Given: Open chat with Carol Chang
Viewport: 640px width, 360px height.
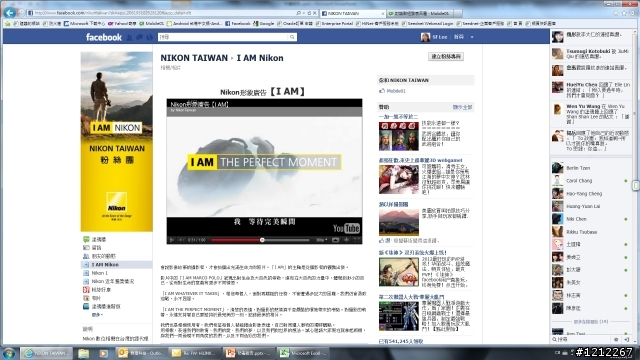Looking at the screenshot, I should point(590,180).
